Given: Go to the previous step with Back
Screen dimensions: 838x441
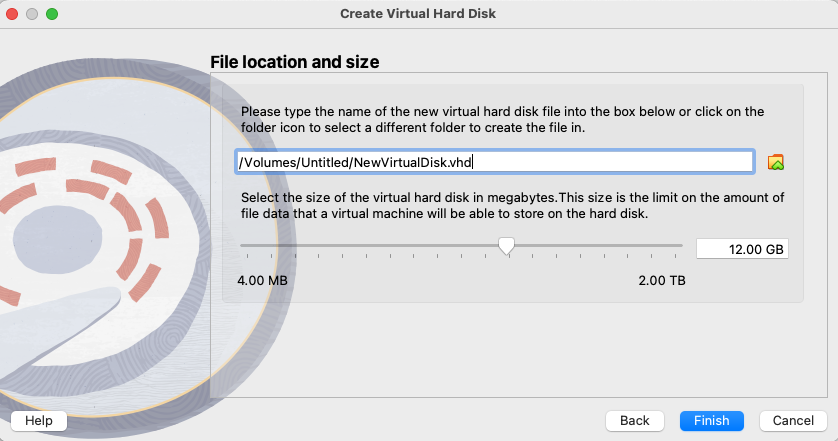Looking at the screenshot, I should point(634,421).
